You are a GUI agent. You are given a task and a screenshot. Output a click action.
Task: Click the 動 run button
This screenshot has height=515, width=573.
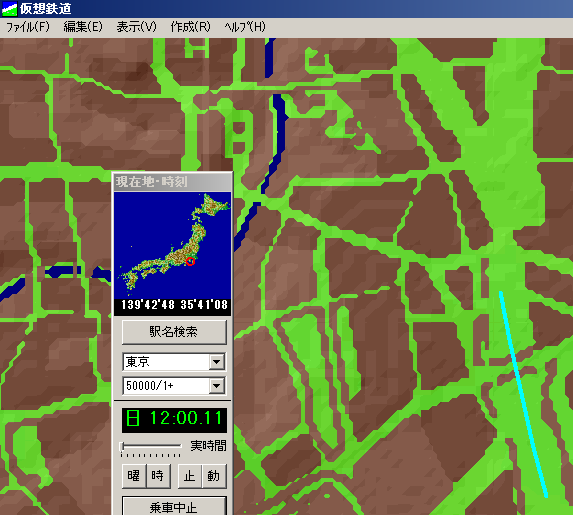point(214,476)
